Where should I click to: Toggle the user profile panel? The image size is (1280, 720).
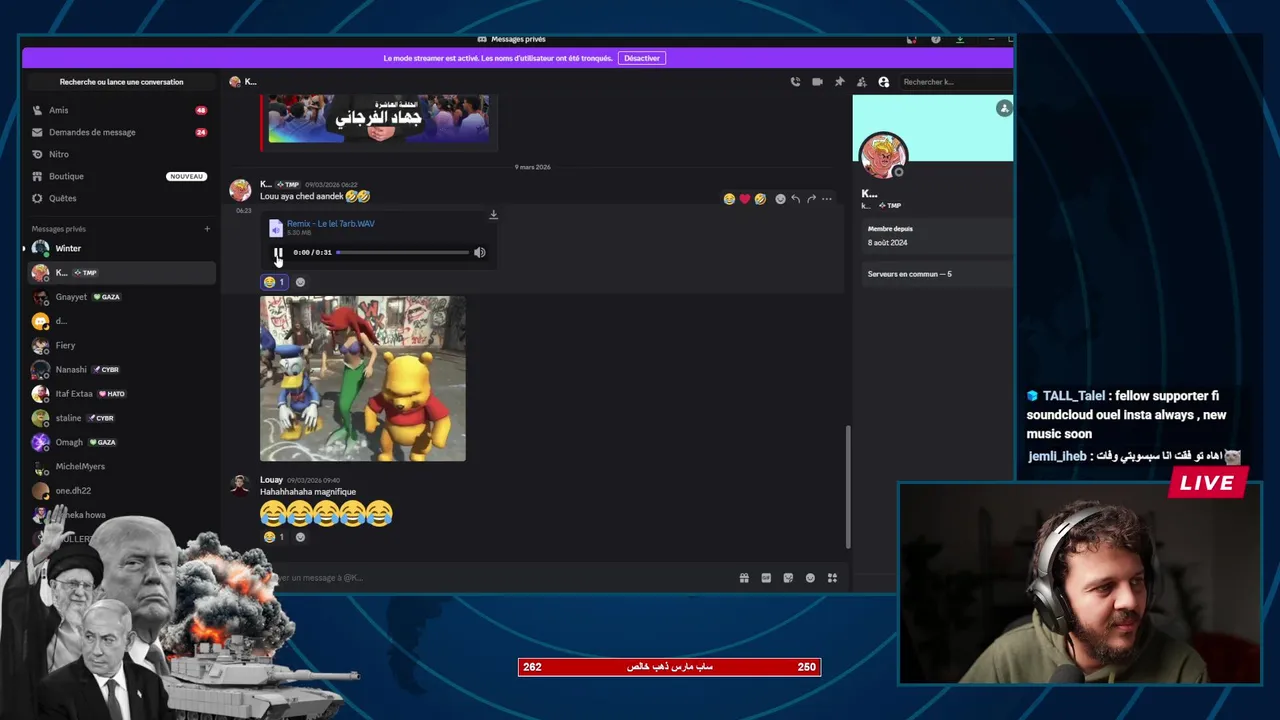(x=883, y=82)
